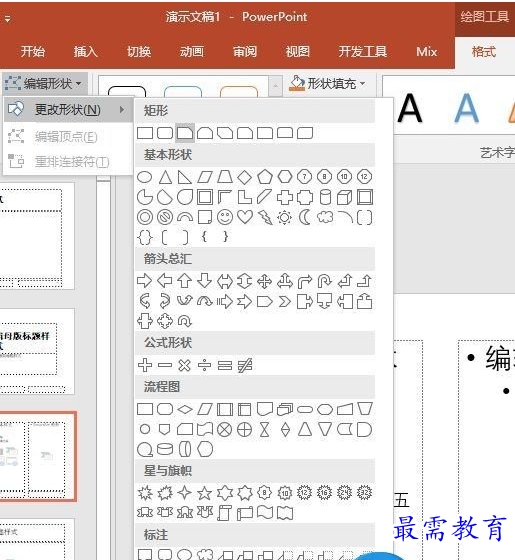Choose the not-equal sign equation shape
Viewport: 515px width, 560px height.
(245, 365)
